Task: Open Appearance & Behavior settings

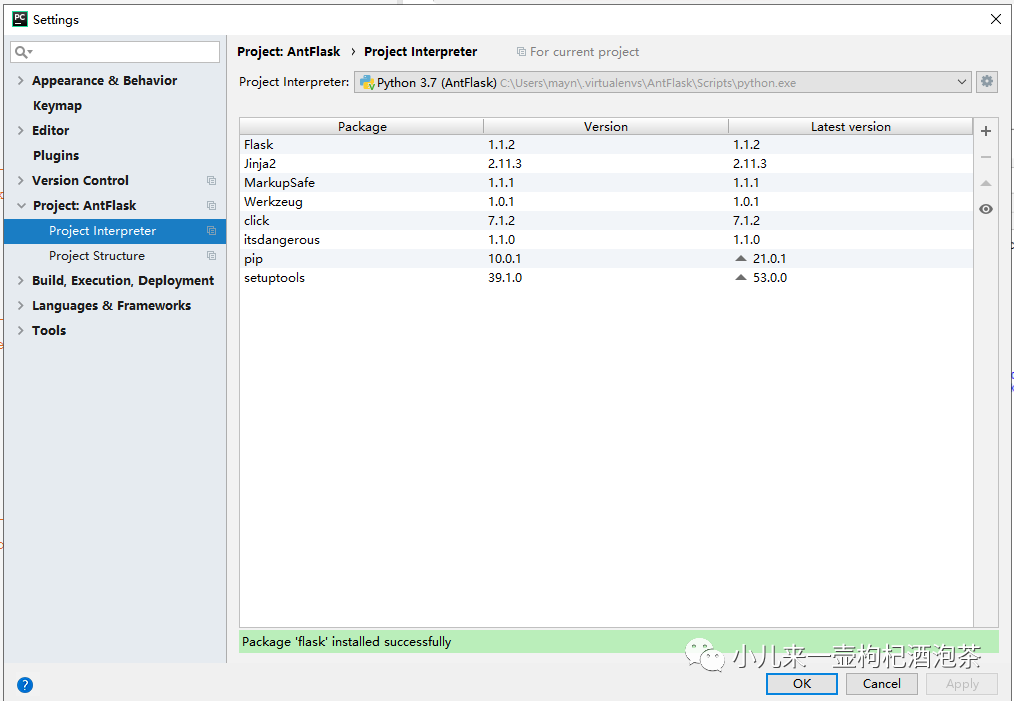Action: (104, 81)
